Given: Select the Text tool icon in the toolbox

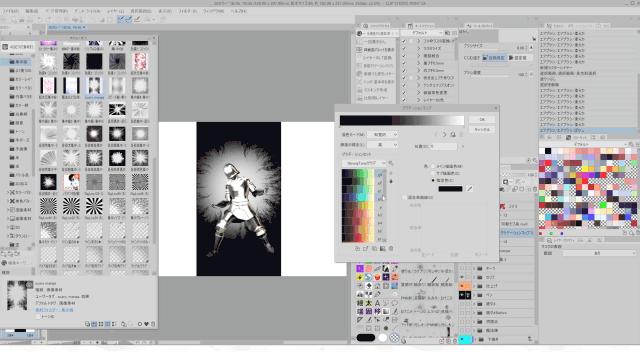Looking at the screenshot, I should click(x=377, y=303).
